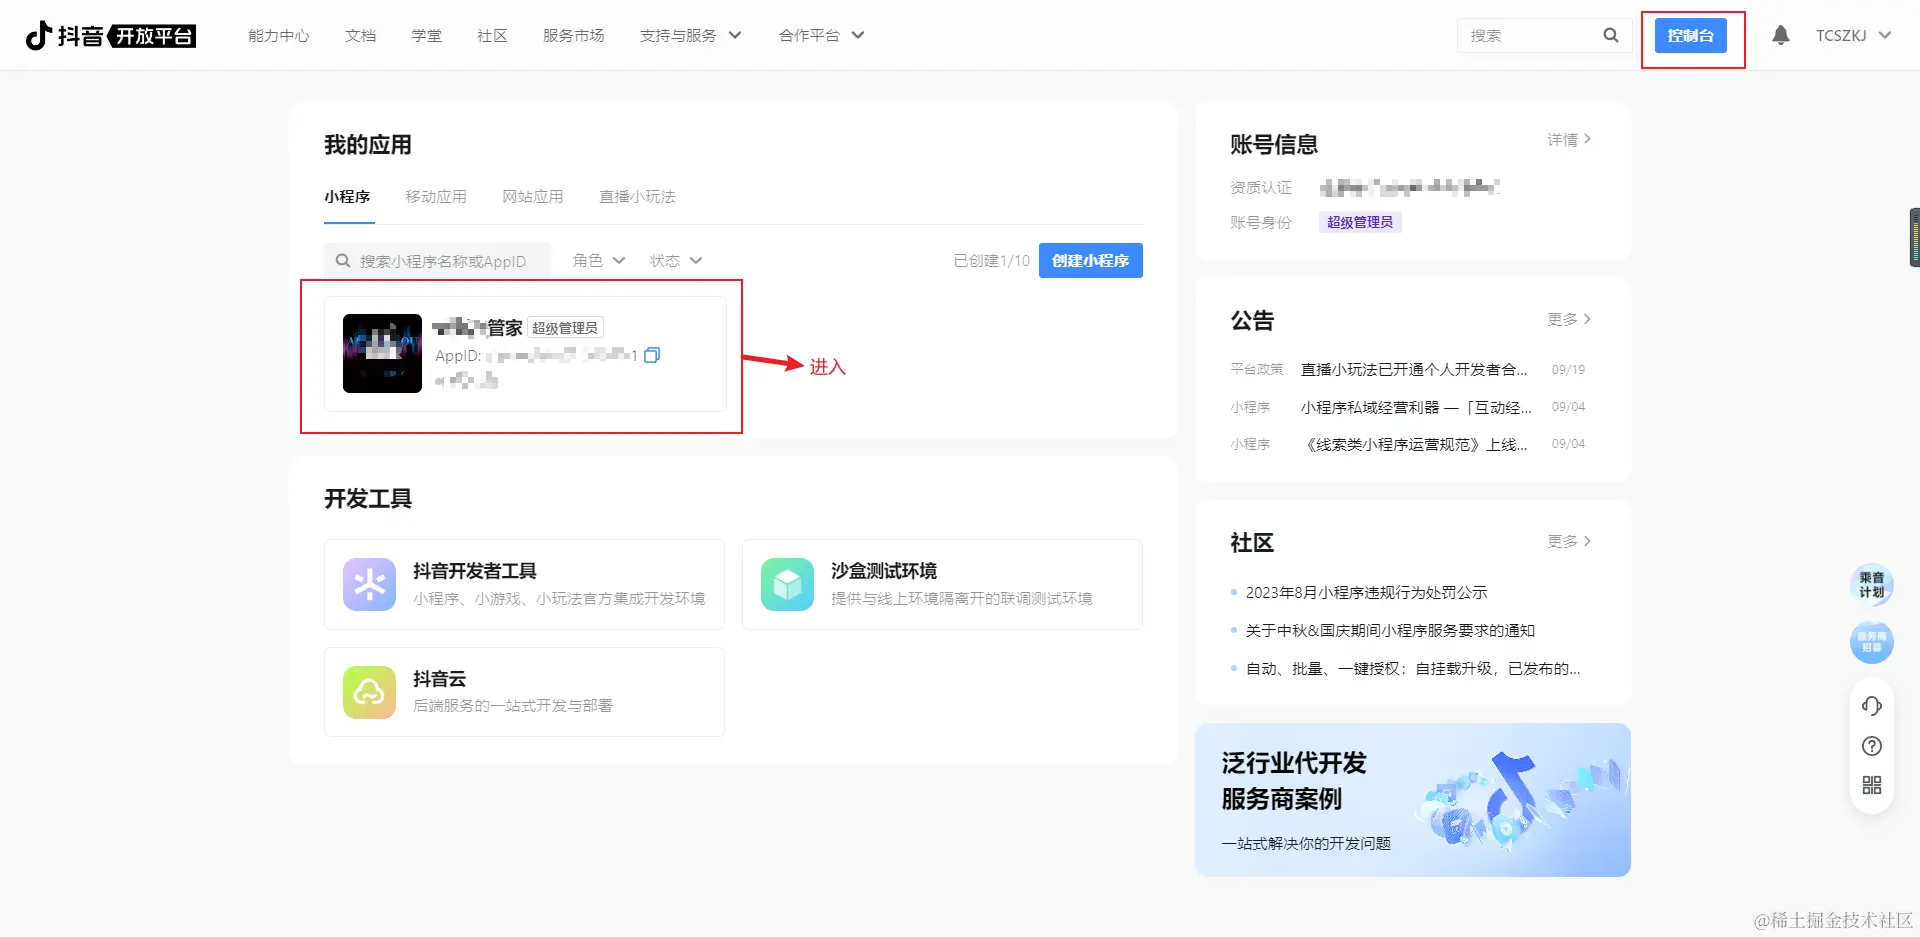Click the 已创建1/10 counter text

(991, 261)
